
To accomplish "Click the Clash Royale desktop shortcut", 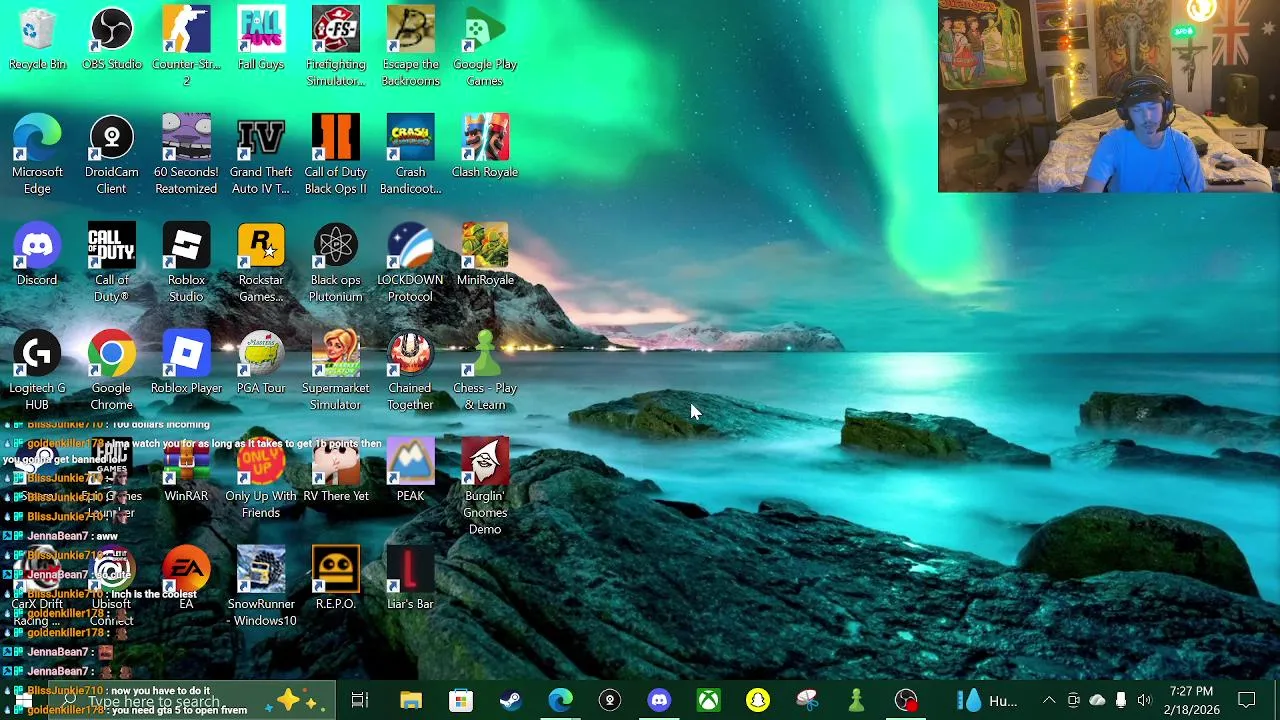I will click(x=485, y=148).
